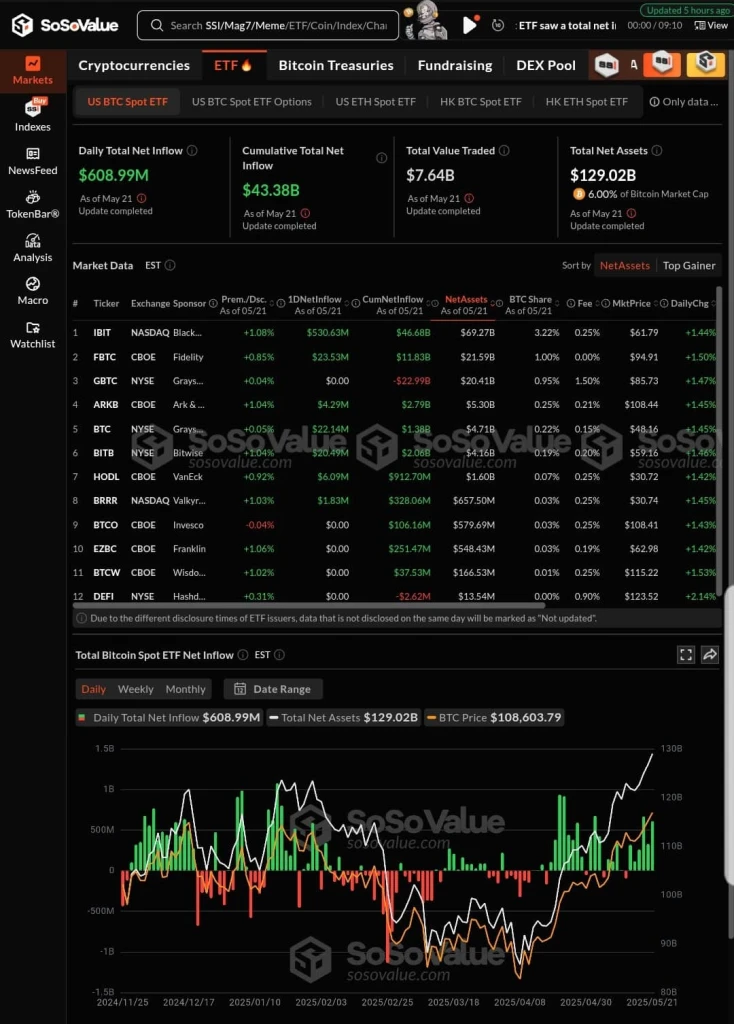The width and height of the screenshot is (734, 1024).
Task: Click info icon beside Total Value Traded
Action: [504, 150]
